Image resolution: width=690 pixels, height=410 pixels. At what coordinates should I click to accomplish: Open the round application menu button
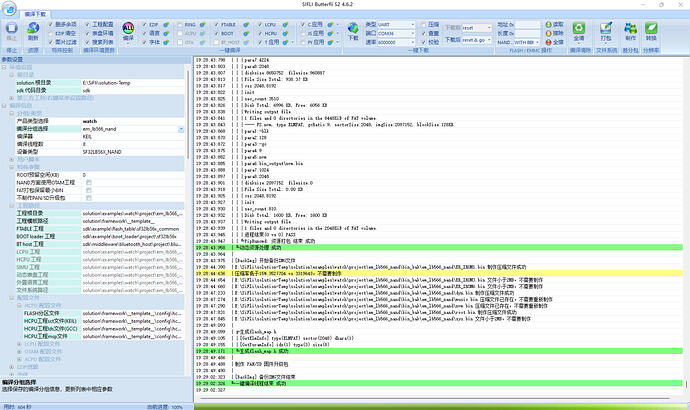(9, 8)
